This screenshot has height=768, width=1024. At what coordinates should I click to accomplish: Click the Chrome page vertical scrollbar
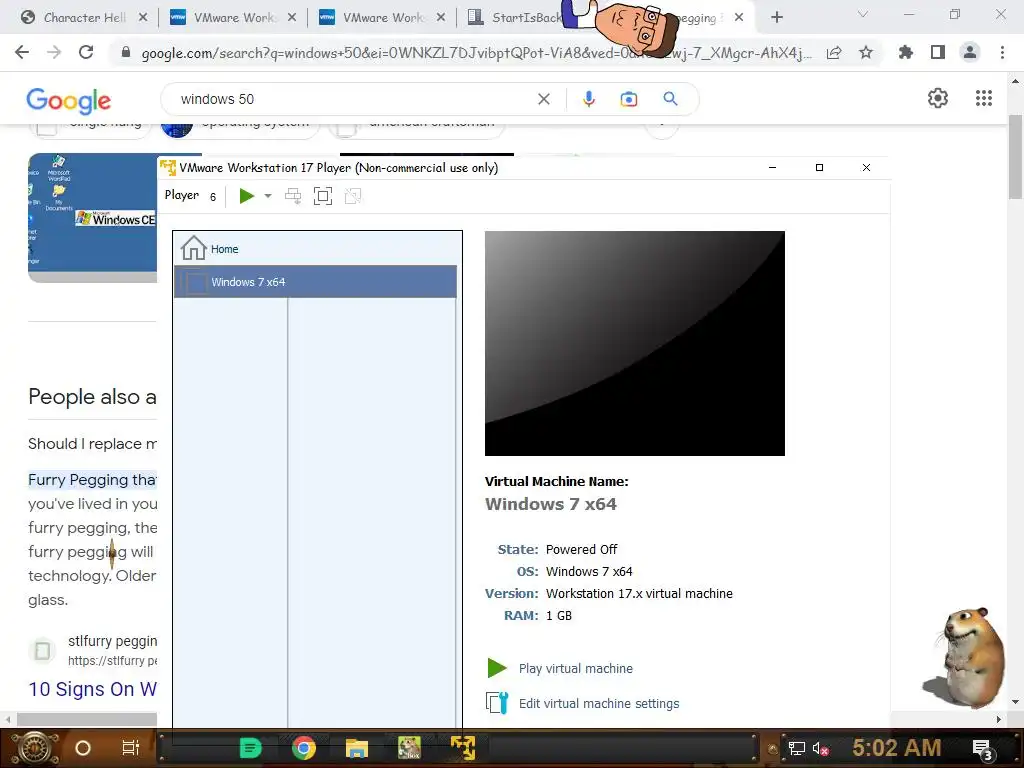tap(1015, 157)
